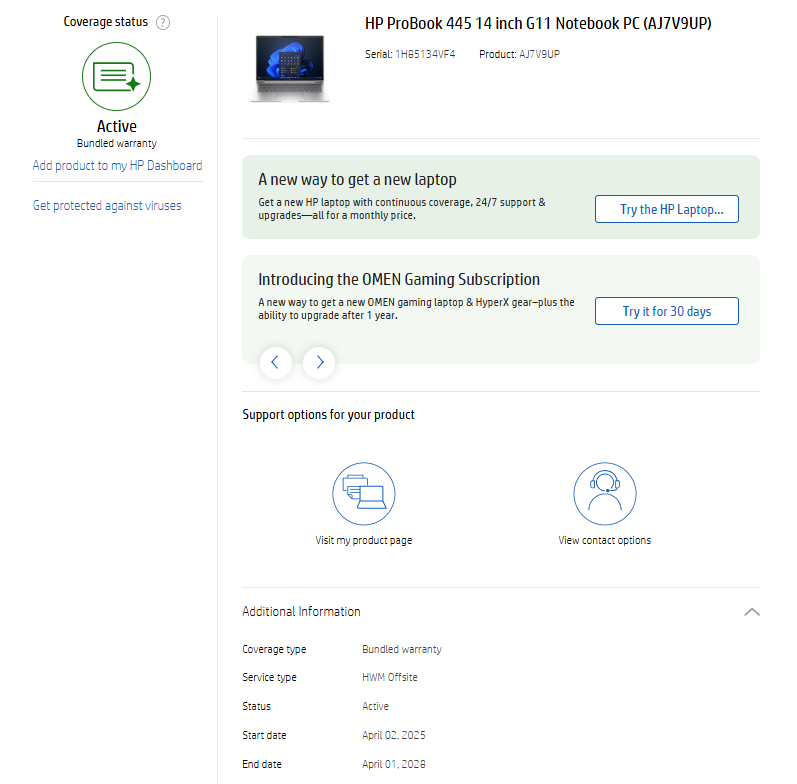This screenshot has height=784, width=797.
Task: Click the View contact options headset icon
Action: (x=604, y=494)
